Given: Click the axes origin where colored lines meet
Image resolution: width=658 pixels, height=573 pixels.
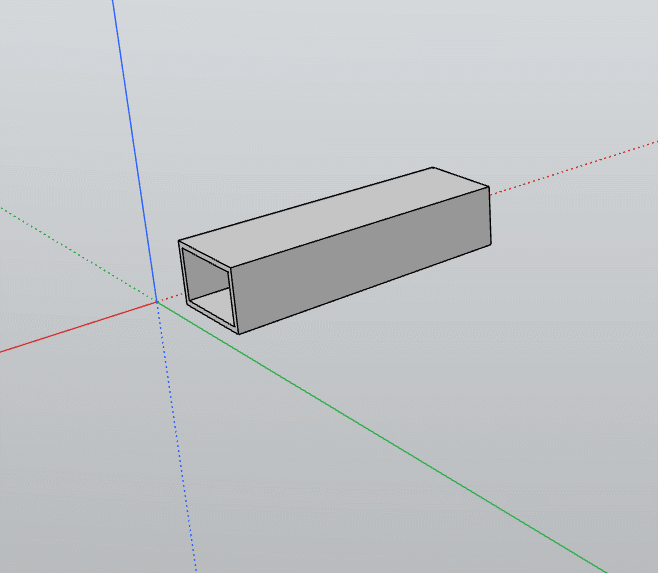Looking at the screenshot, I should pos(157,302).
